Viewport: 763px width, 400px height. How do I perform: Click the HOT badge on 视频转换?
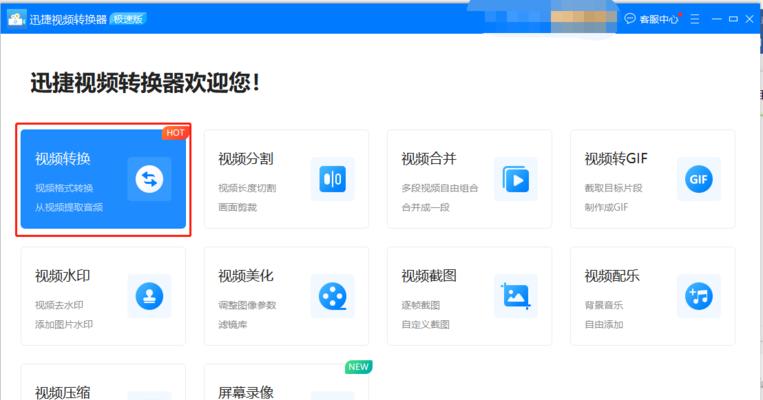pos(175,133)
